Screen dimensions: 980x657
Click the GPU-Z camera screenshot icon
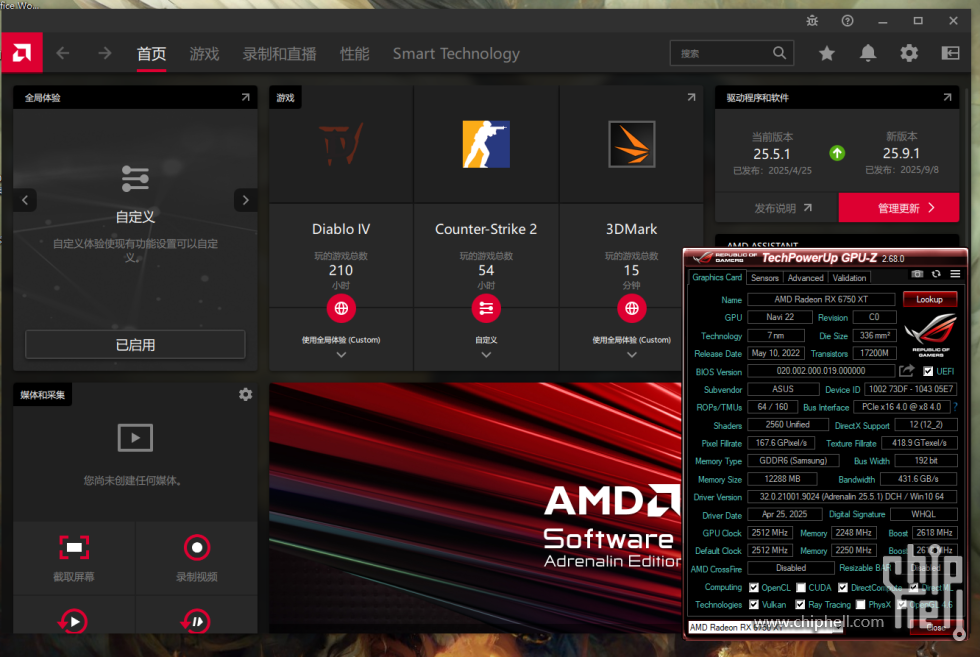point(917,274)
